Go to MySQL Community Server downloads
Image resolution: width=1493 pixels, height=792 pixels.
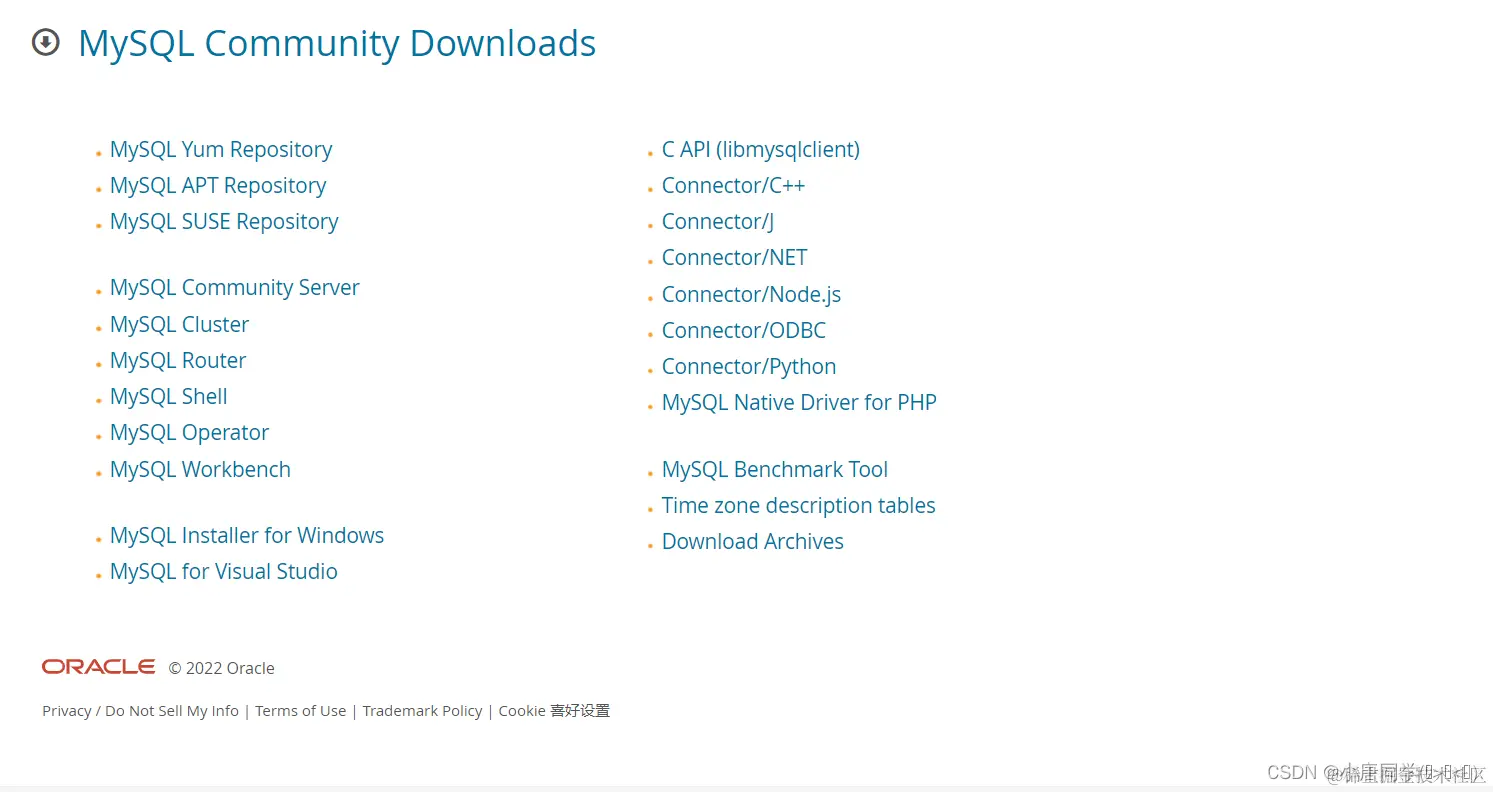(x=235, y=288)
